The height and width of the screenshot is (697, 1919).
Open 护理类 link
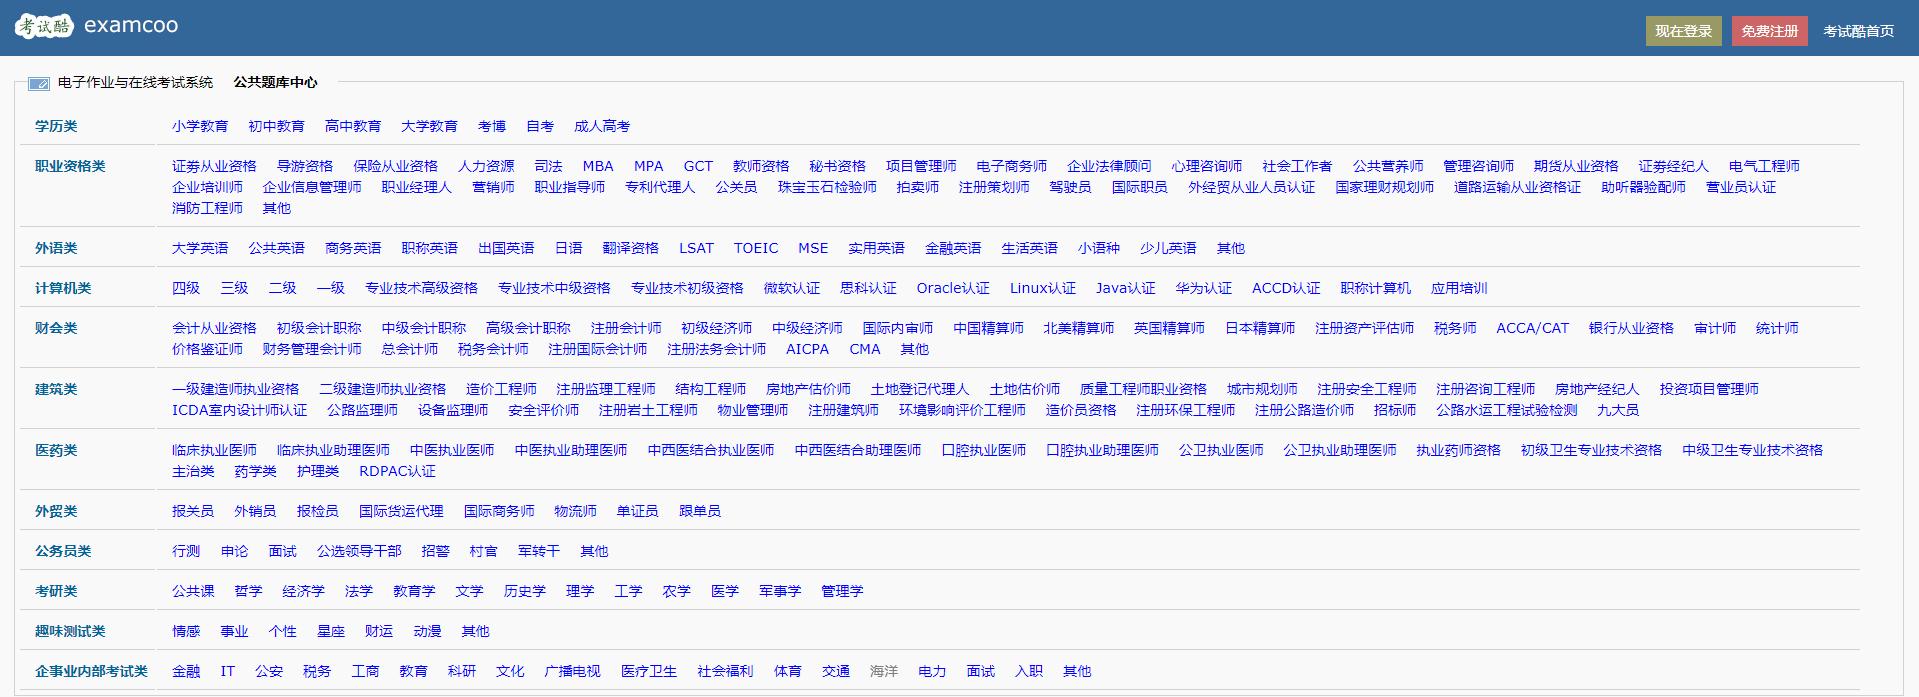click(x=318, y=471)
